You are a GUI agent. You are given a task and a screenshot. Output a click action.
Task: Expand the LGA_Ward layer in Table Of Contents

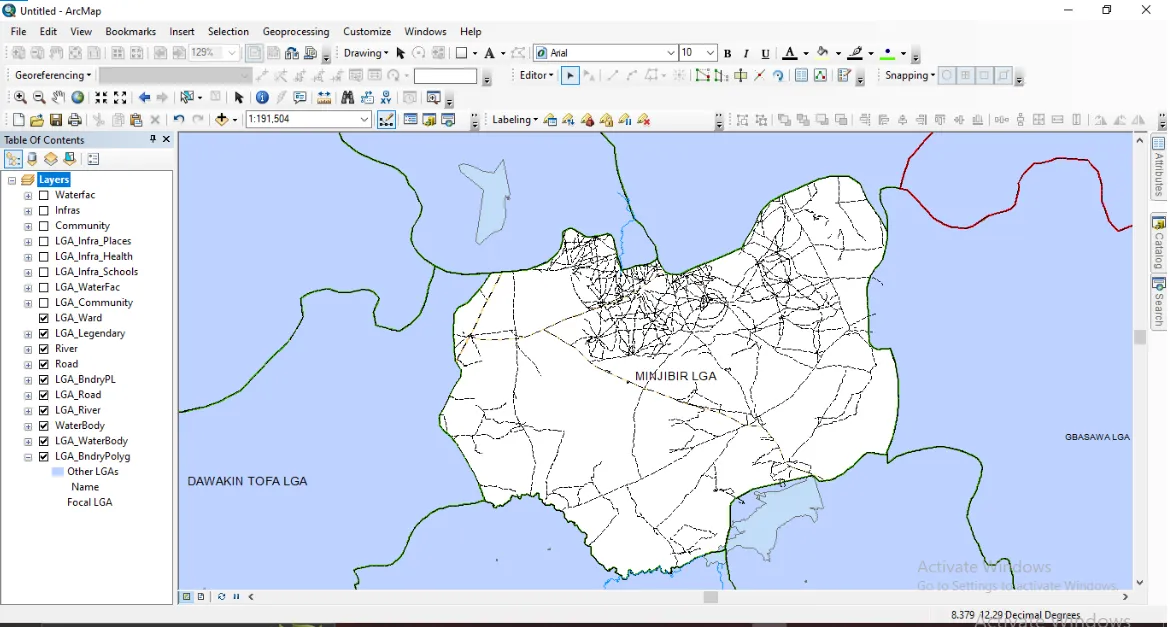[x=27, y=317]
